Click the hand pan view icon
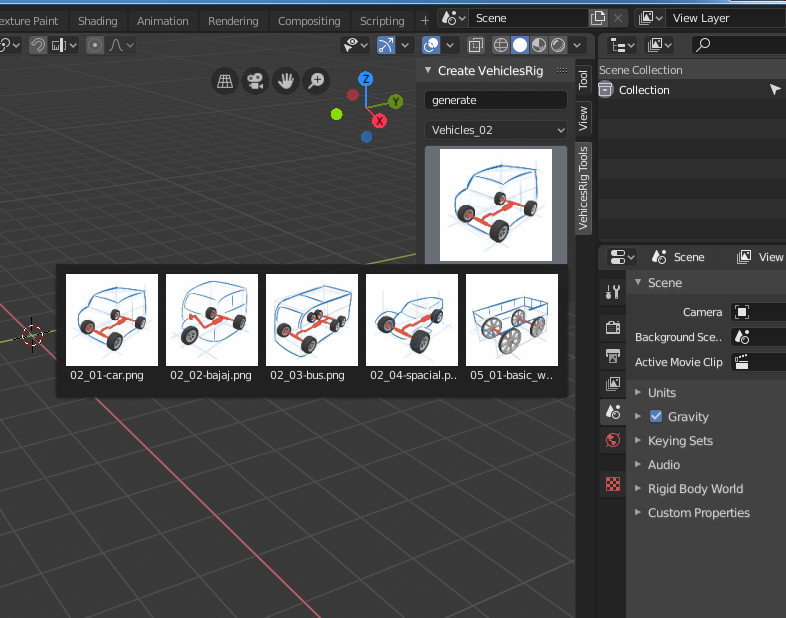Image resolution: width=786 pixels, height=618 pixels. (x=286, y=81)
